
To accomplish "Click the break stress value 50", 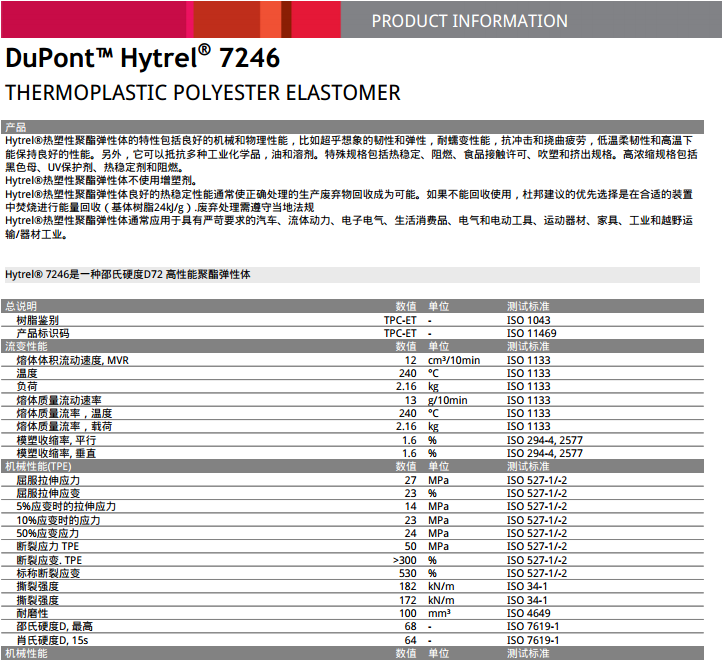I will point(411,546).
